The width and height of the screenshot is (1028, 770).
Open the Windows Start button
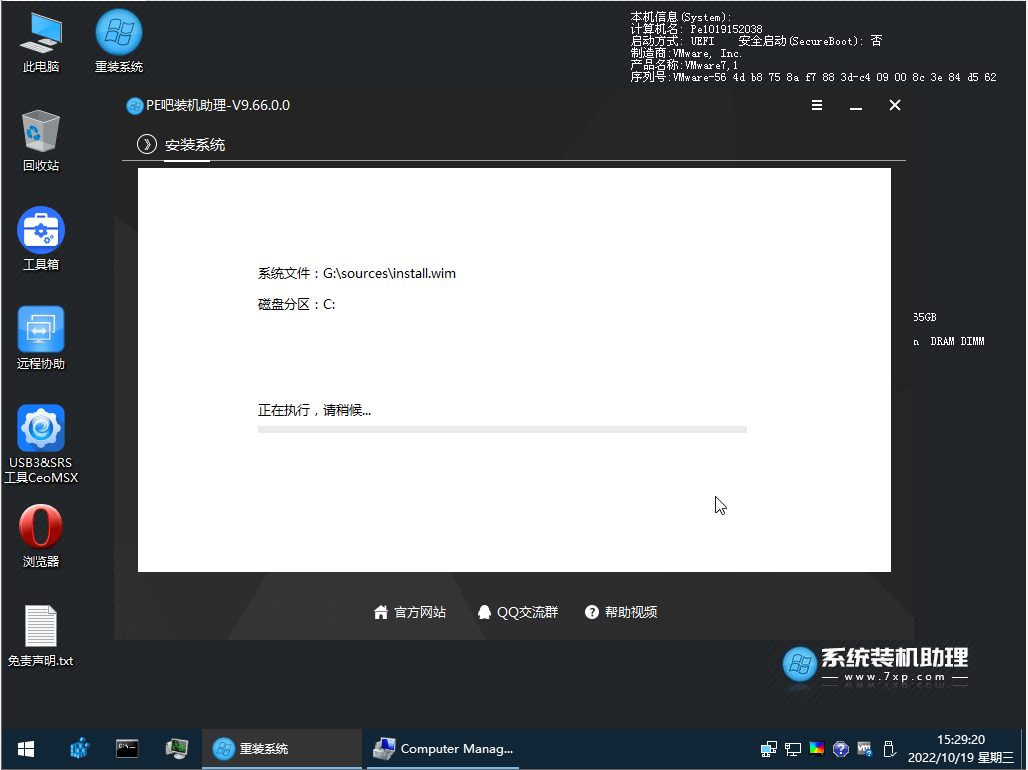[26, 748]
